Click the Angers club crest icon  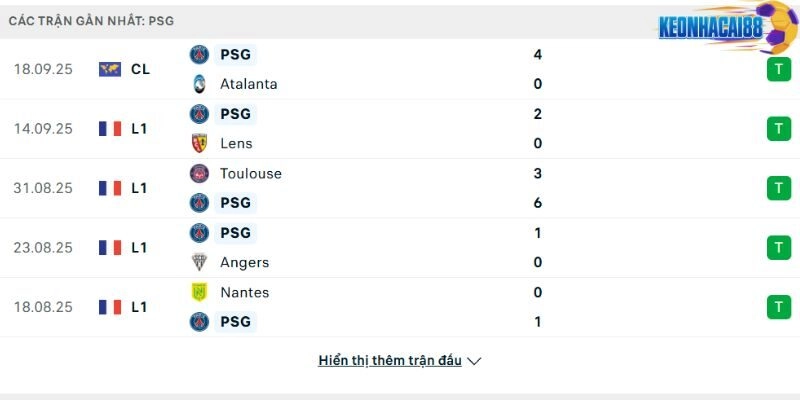(199, 262)
